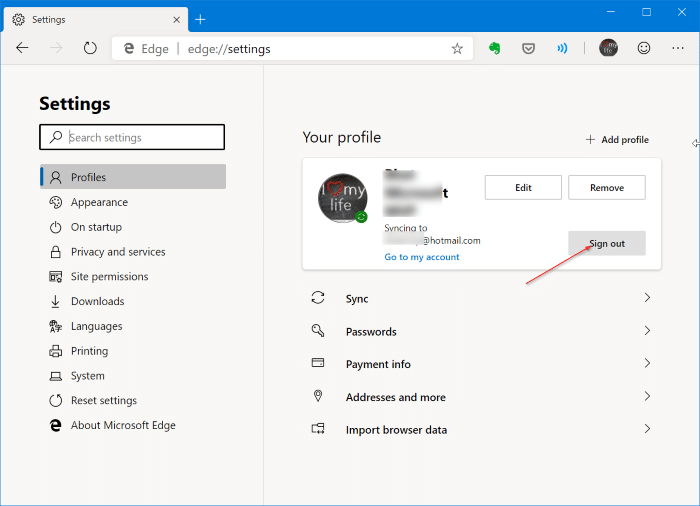700x506 pixels.
Task: Open Privacy and services settings
Action: point(133,252)
